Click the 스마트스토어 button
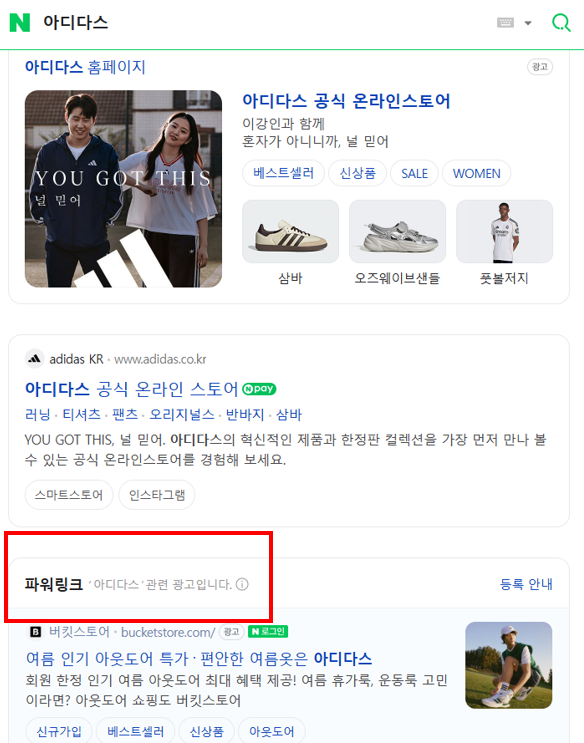584x743 pixels. click(x=69, y=495)
